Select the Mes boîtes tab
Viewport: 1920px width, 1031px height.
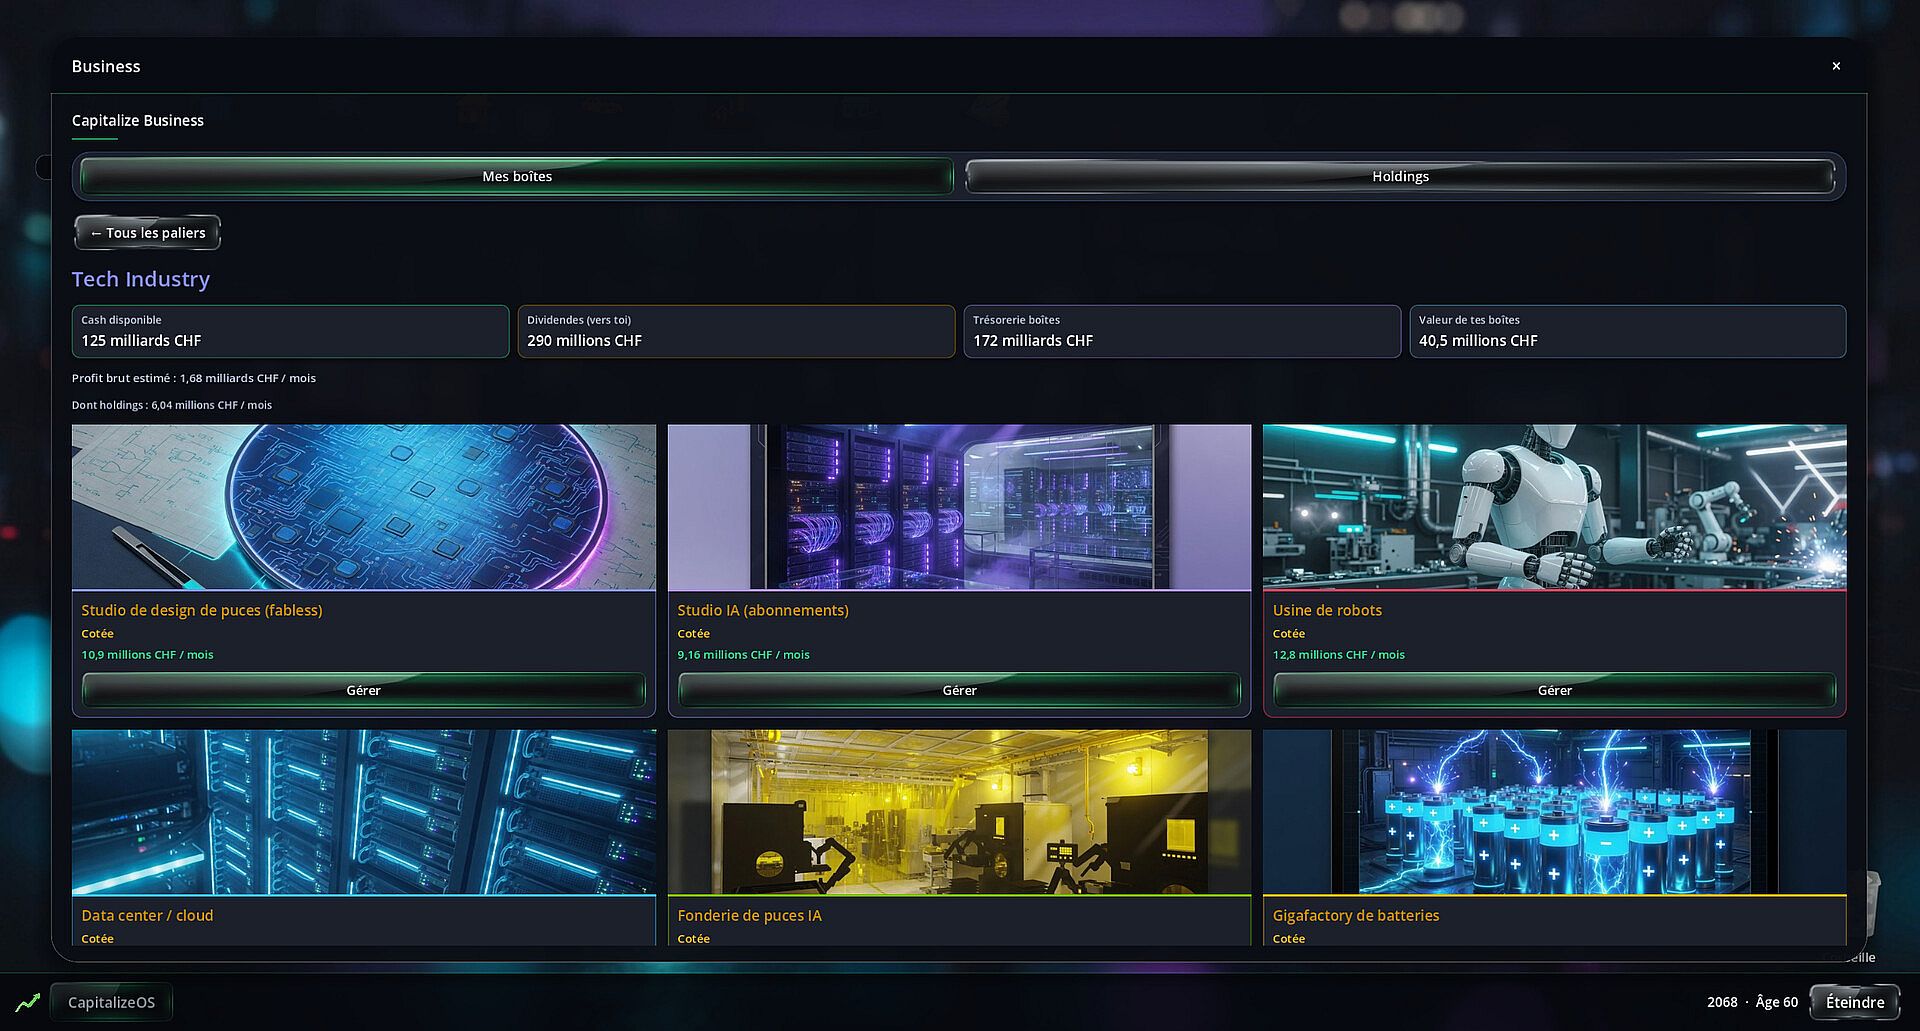[x=517, y=176]
